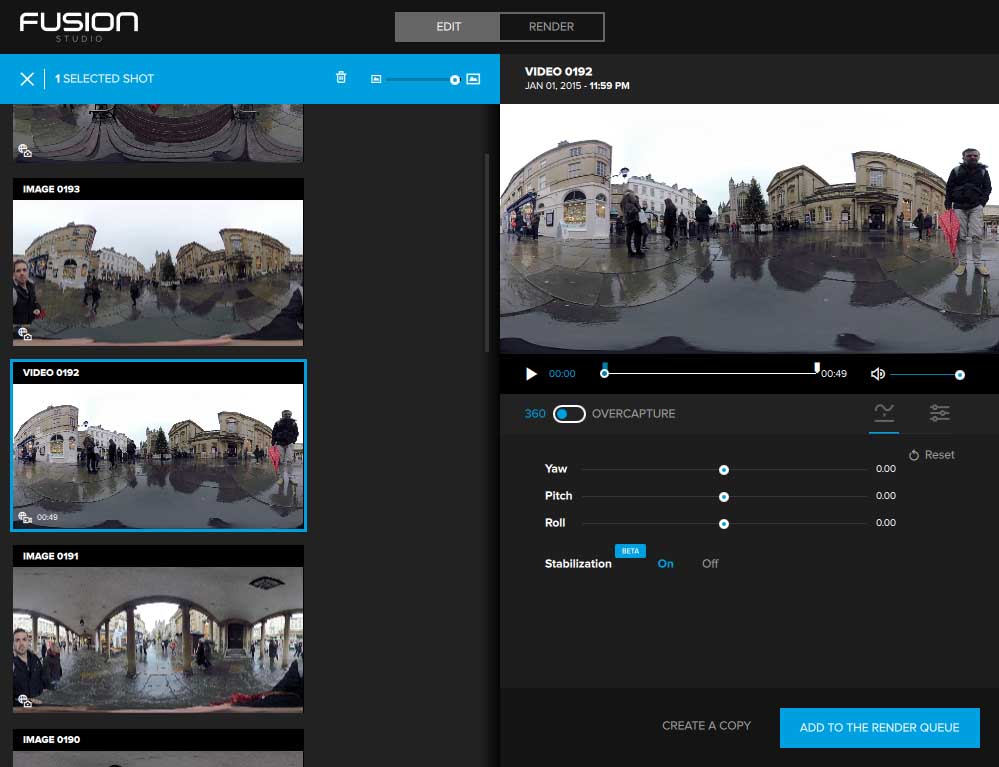The height and width of the screenshot is (767, 999).
Task: Adjust the thumbnail size slider handle
Action: 454,80
